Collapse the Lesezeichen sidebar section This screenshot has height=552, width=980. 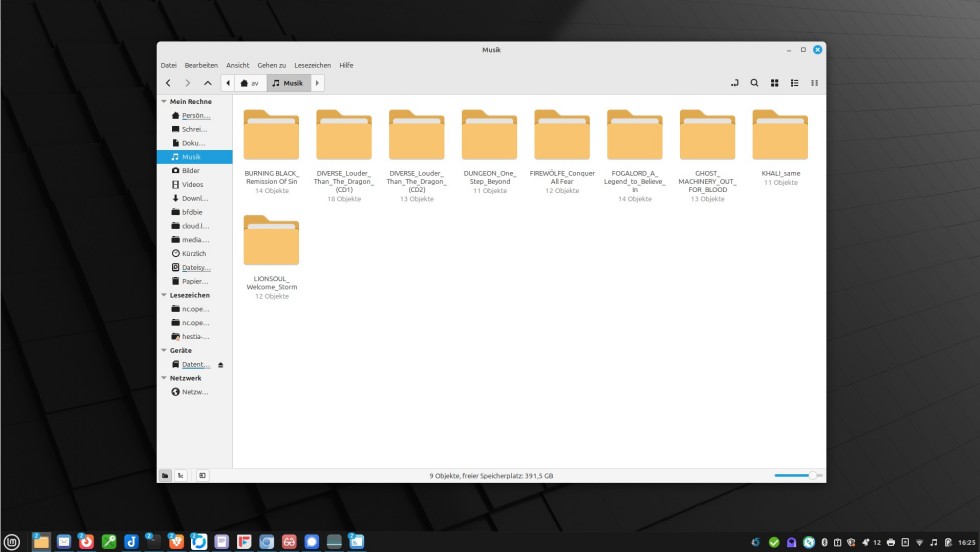pos(164,296)
